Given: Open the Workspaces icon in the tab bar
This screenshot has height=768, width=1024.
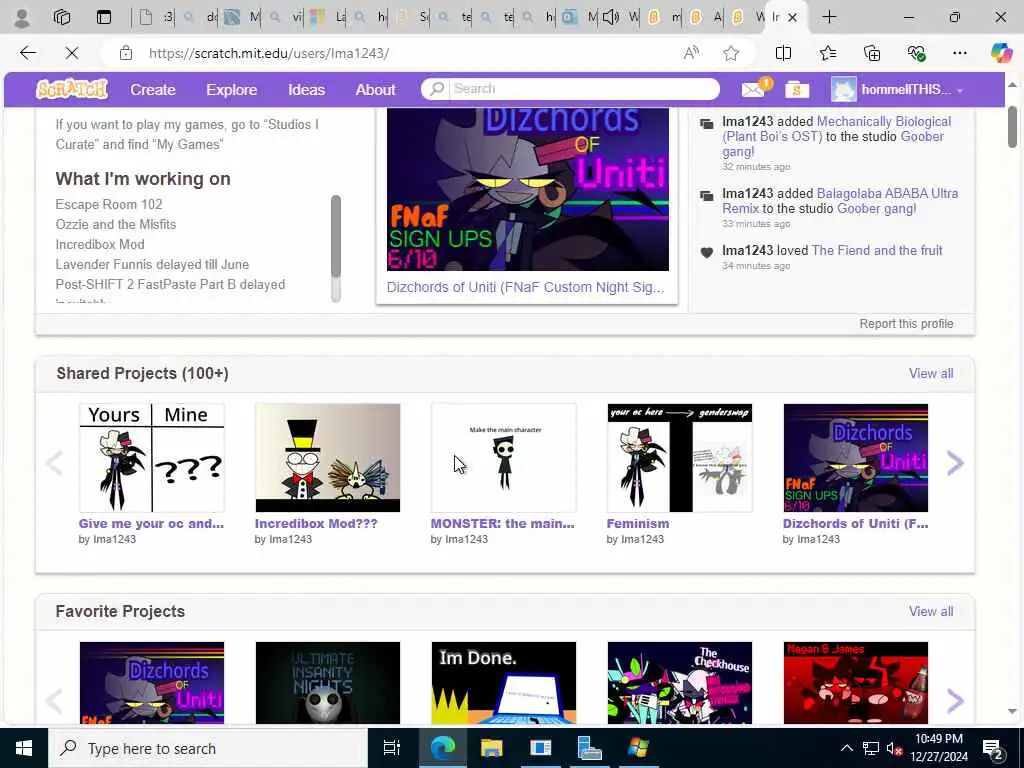Looking at the screenshot, I should point(62,18).
